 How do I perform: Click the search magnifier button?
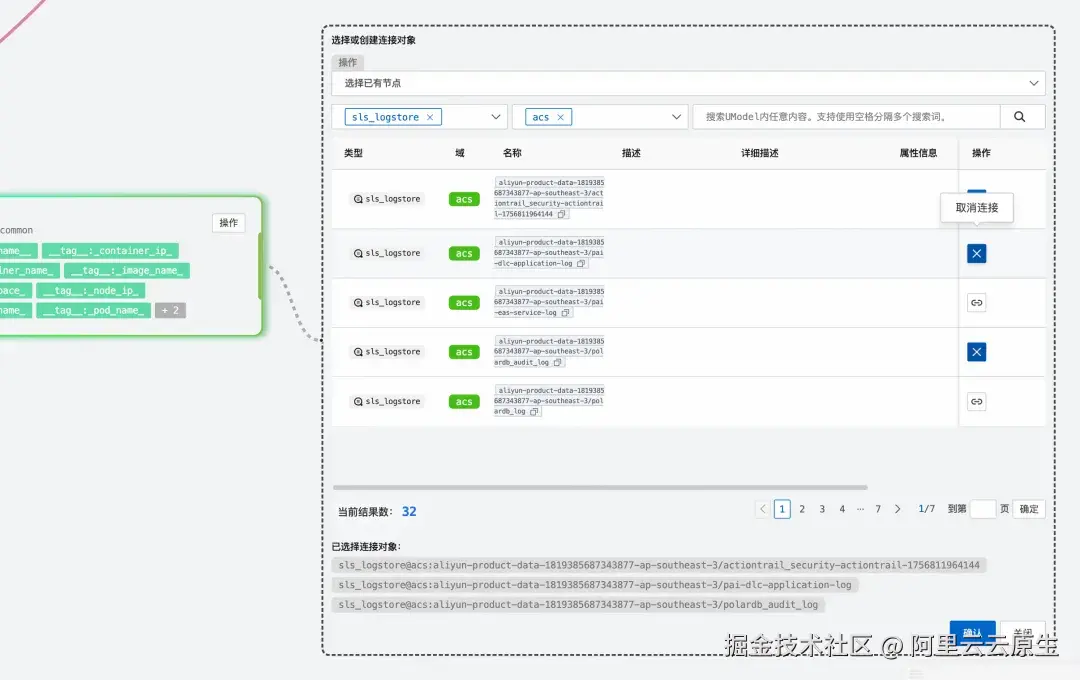[x=1019, y=117]
